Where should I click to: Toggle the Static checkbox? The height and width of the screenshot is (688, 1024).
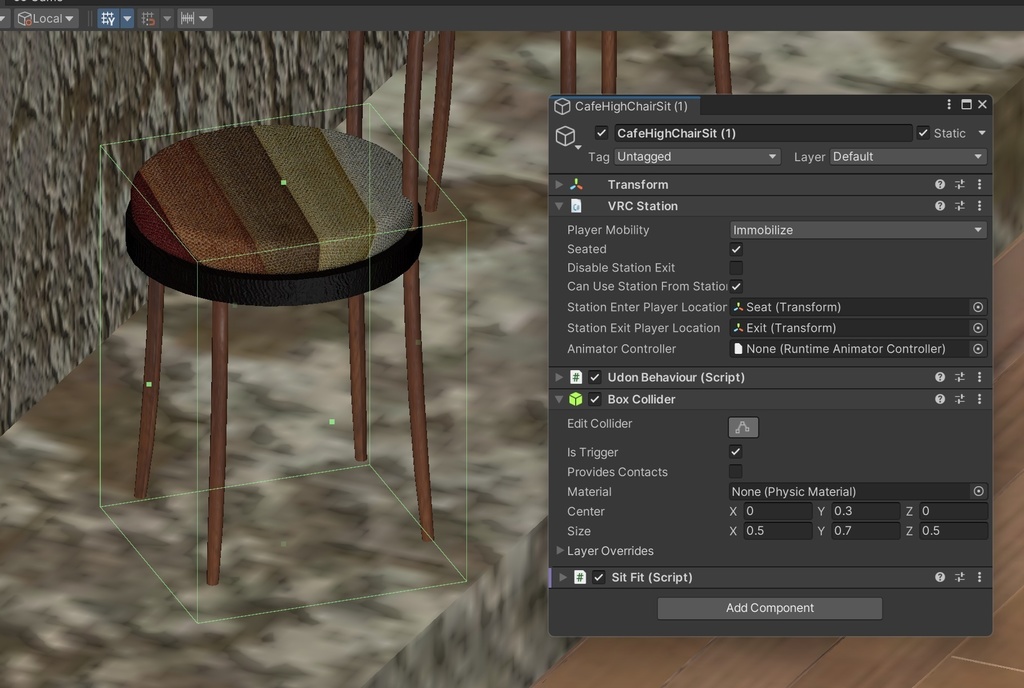click(x=922, y=132)
